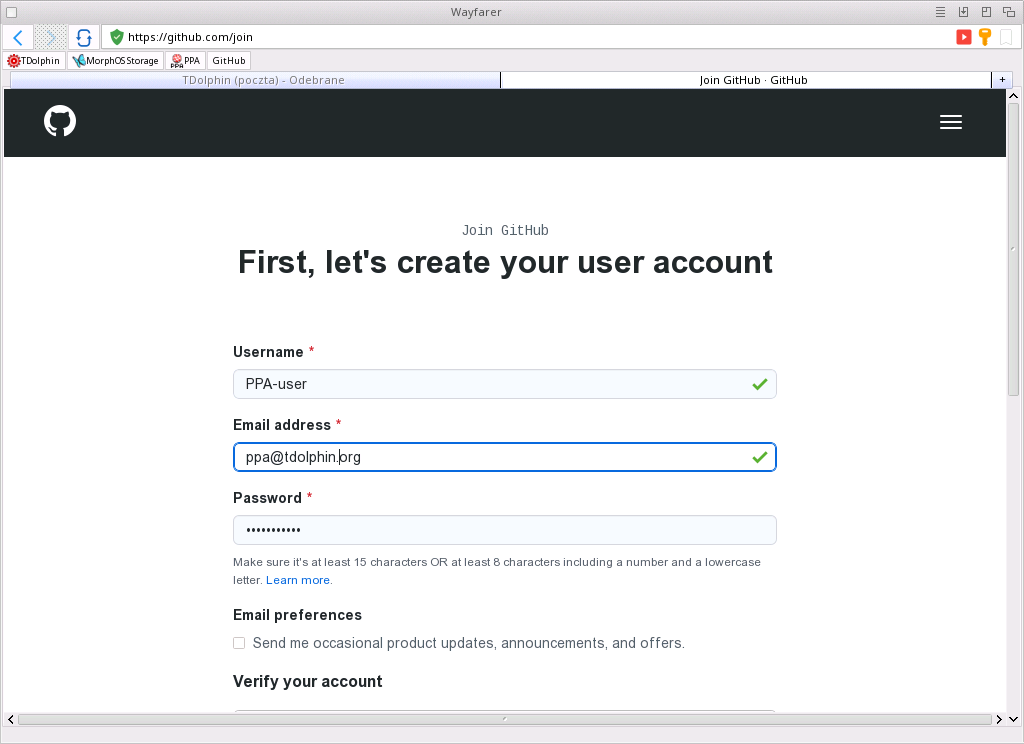
Task: Click the vertical scrollbar up arrow
Action: (1014, 95)
